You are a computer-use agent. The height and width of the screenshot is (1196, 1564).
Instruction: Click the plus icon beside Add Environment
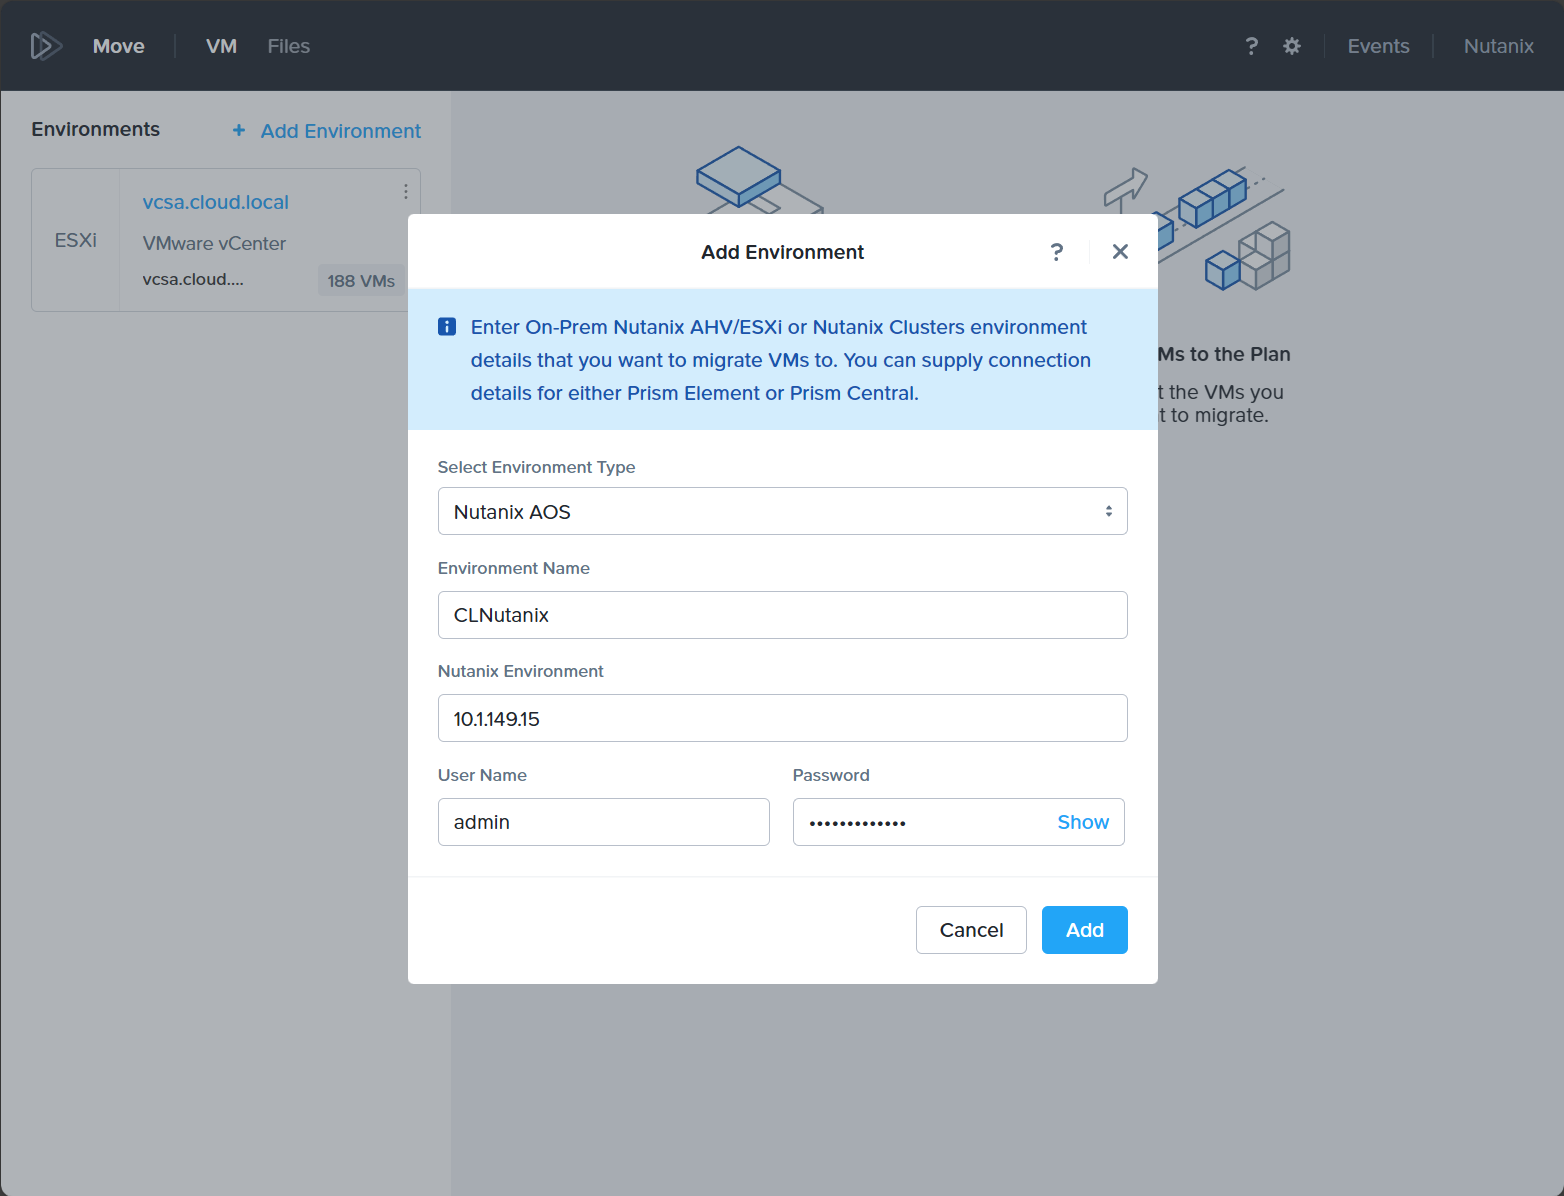coord(239,130)
